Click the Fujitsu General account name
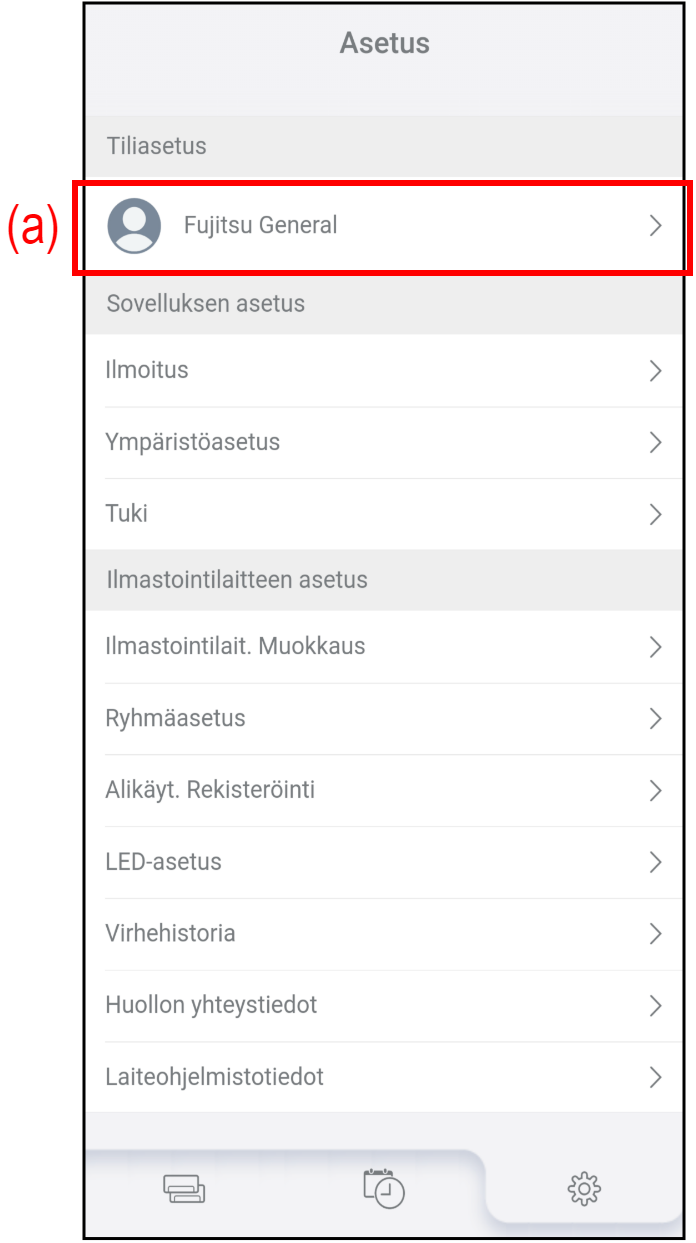This screenshot has width=696, height=1243. [x=260, y=225]
